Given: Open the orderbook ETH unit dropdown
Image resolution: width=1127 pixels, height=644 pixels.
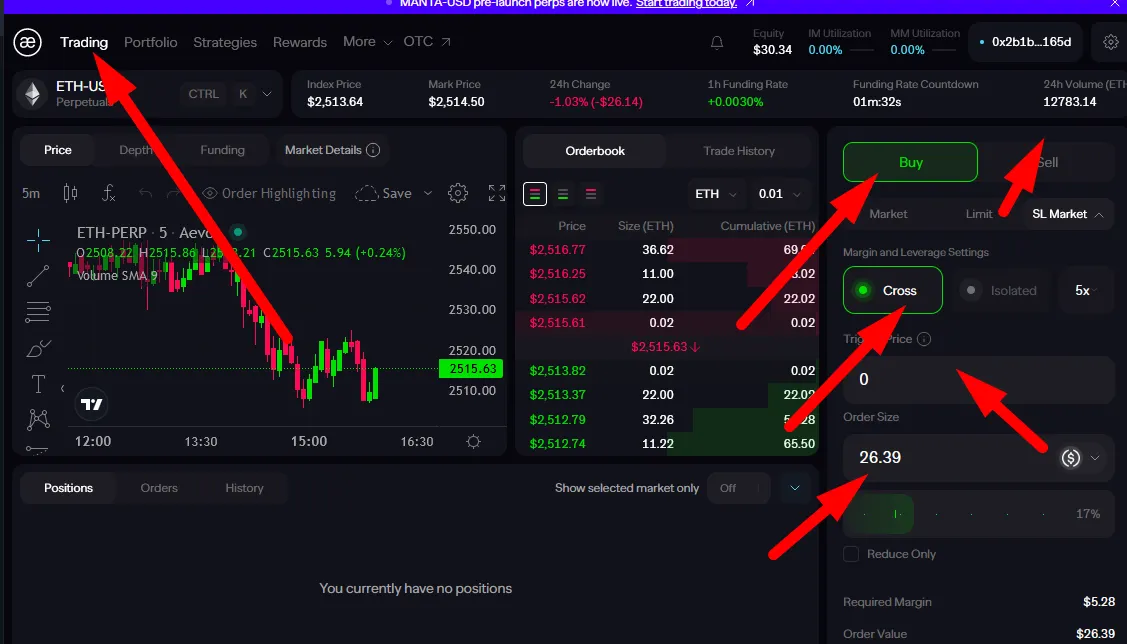Looking at the screenshot, I should point(716,194).
